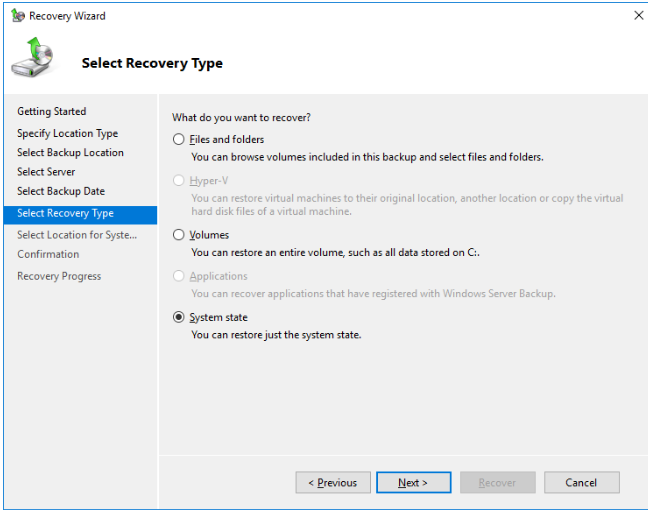Screen dimensions: 648x512
Task: Click the disabled Hyper-V radio button
Action: [x=179, y=181]
